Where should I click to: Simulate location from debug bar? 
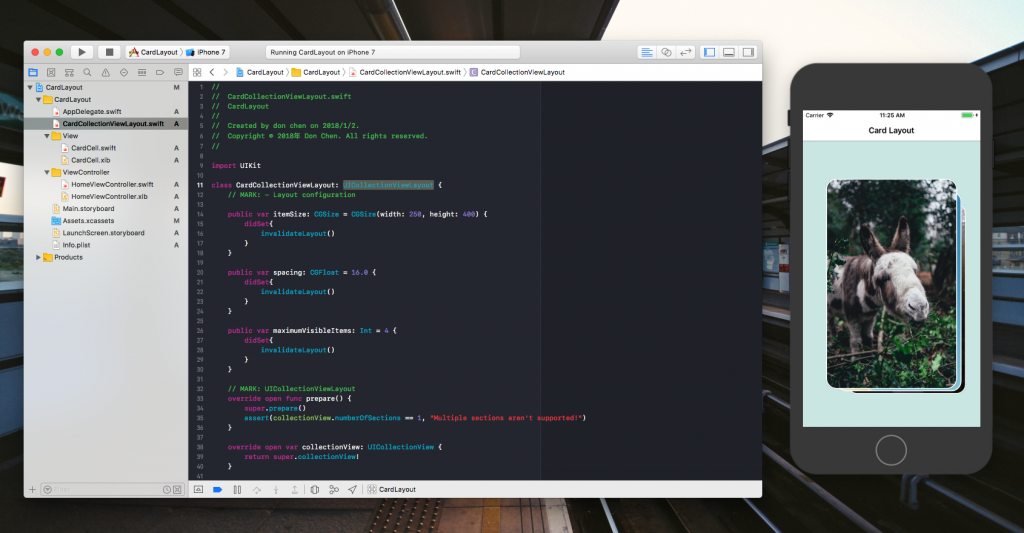pyautogui.click(x=353, y=489)
